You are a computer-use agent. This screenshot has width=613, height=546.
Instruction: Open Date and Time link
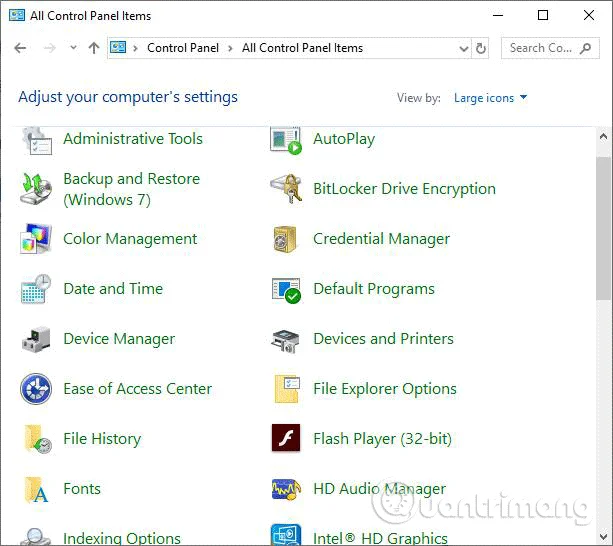113,289
